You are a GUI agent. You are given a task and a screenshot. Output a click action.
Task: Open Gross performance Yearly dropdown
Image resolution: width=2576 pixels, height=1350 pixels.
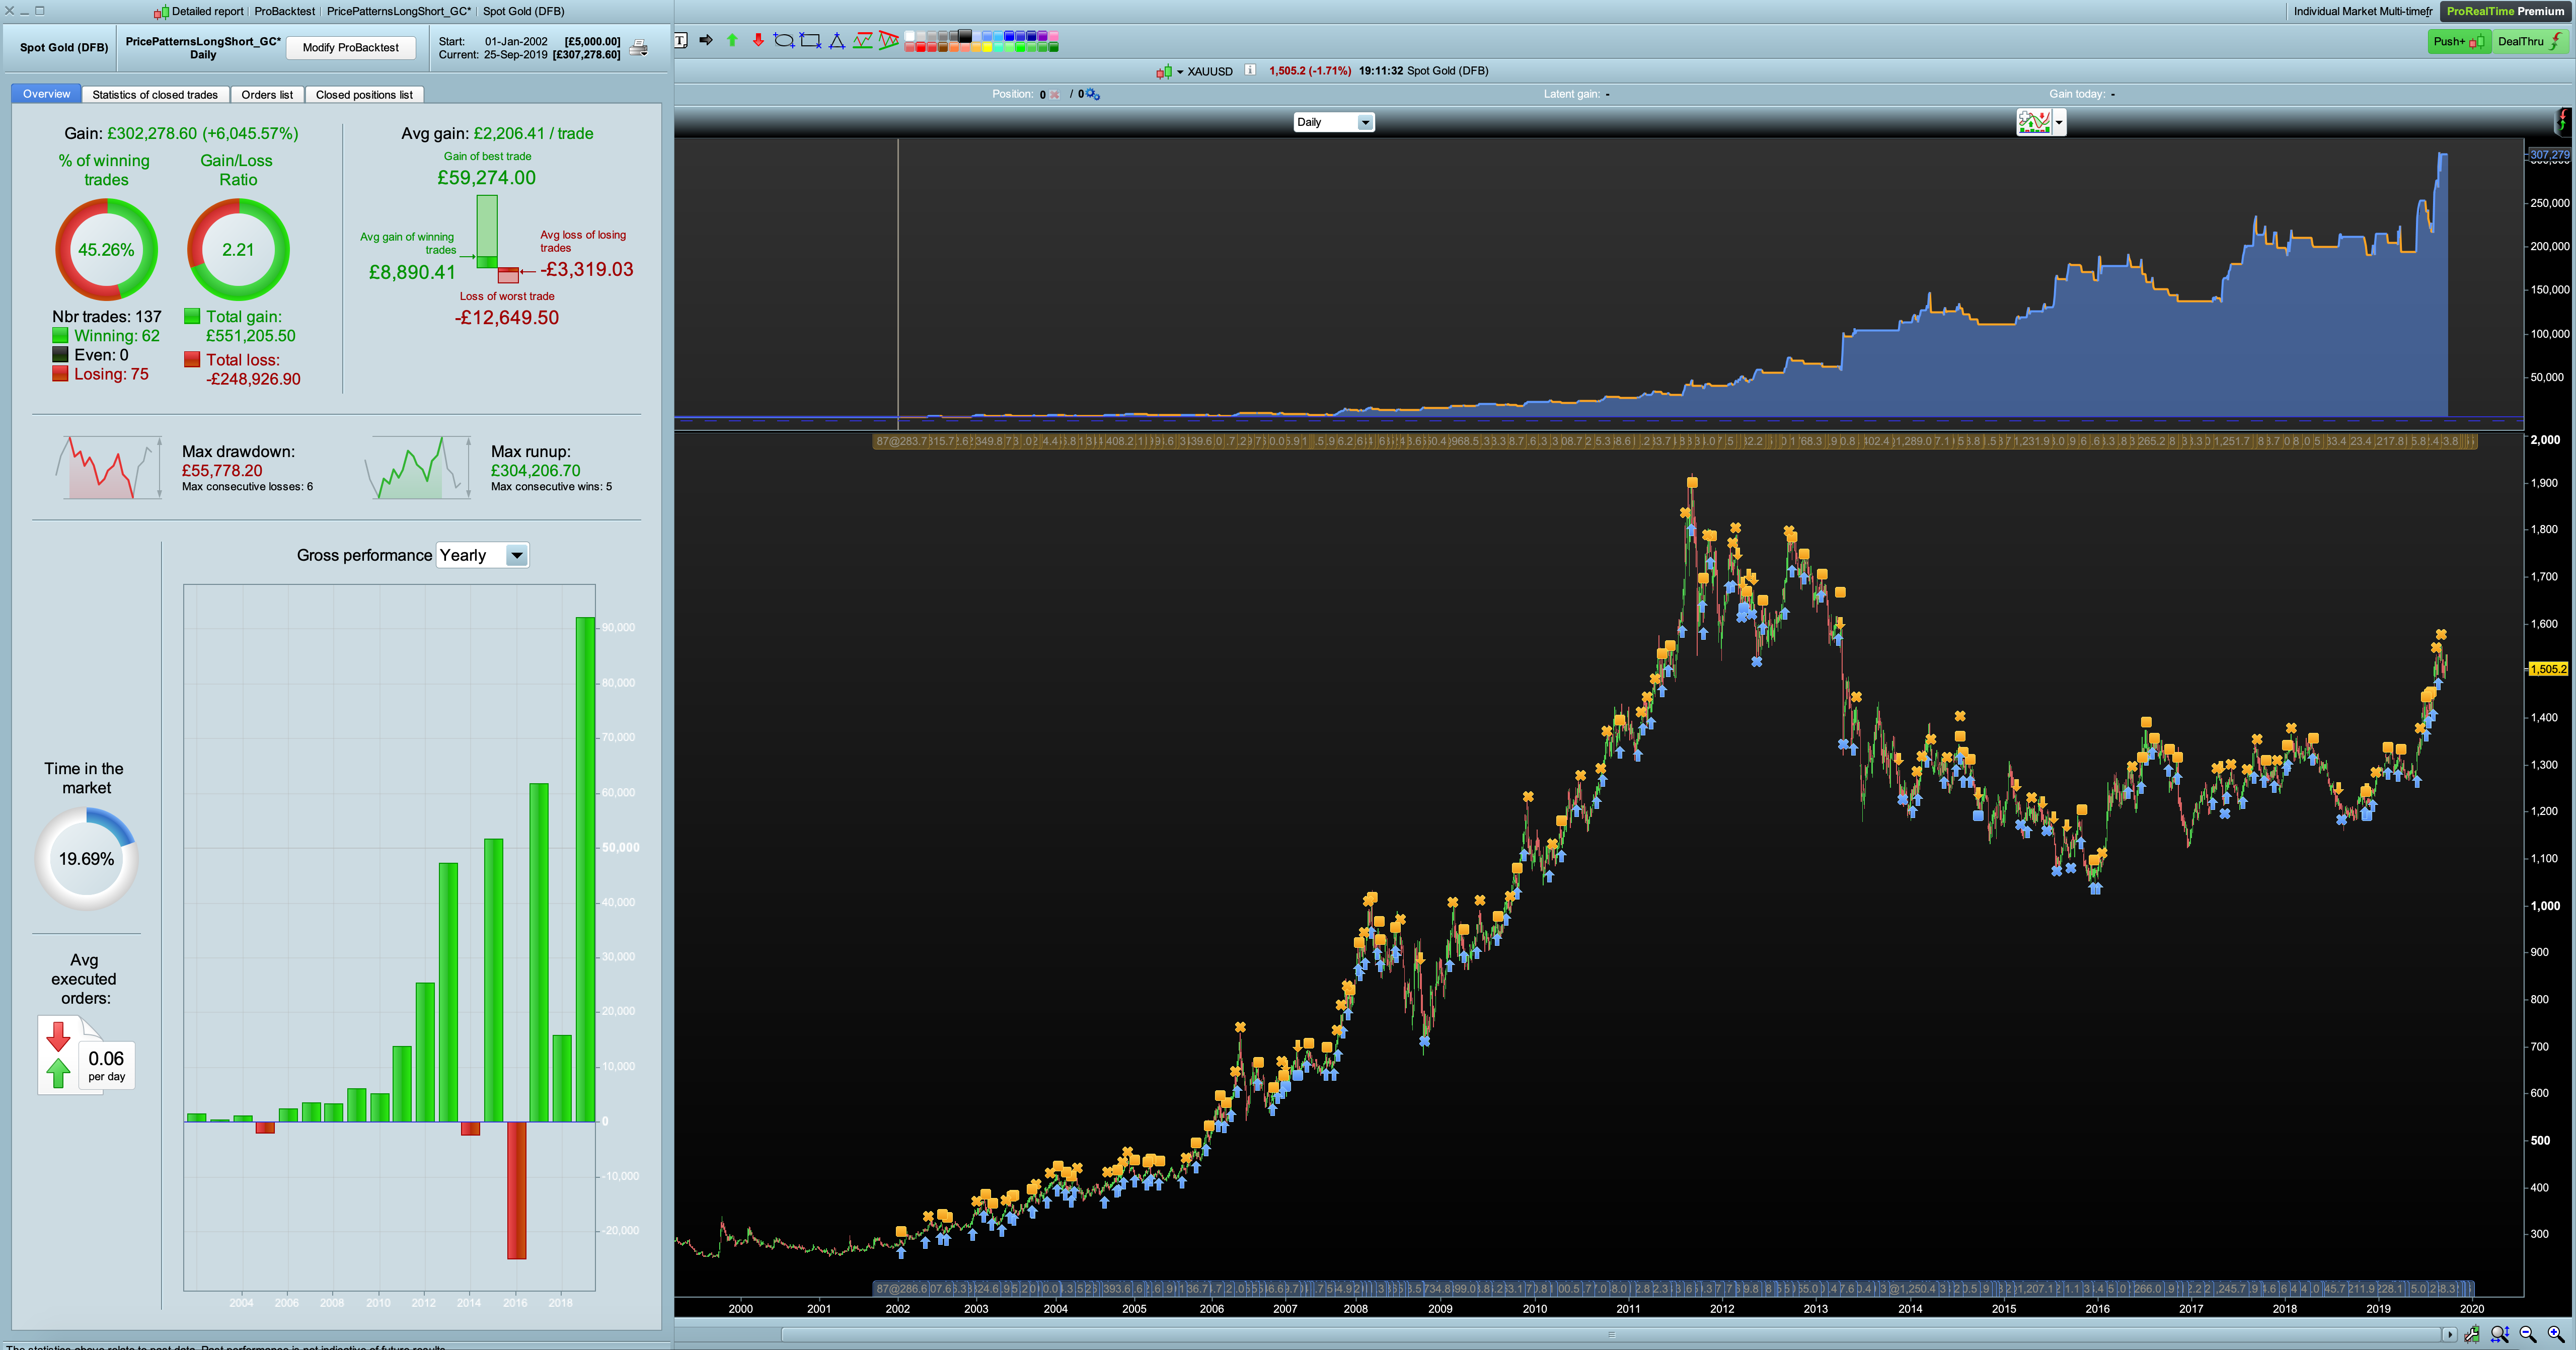[516, 555]
